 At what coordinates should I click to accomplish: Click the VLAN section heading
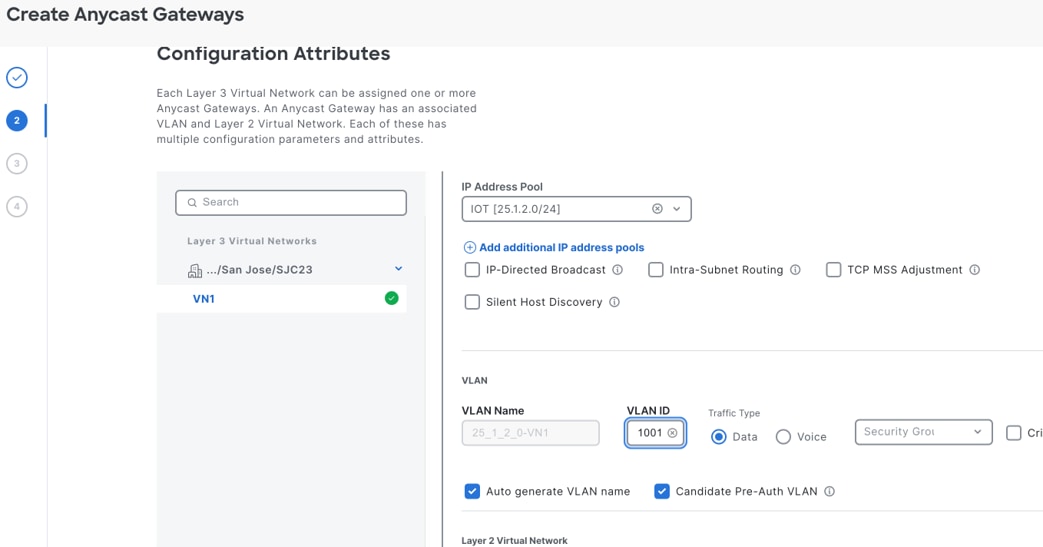point(474,381)
